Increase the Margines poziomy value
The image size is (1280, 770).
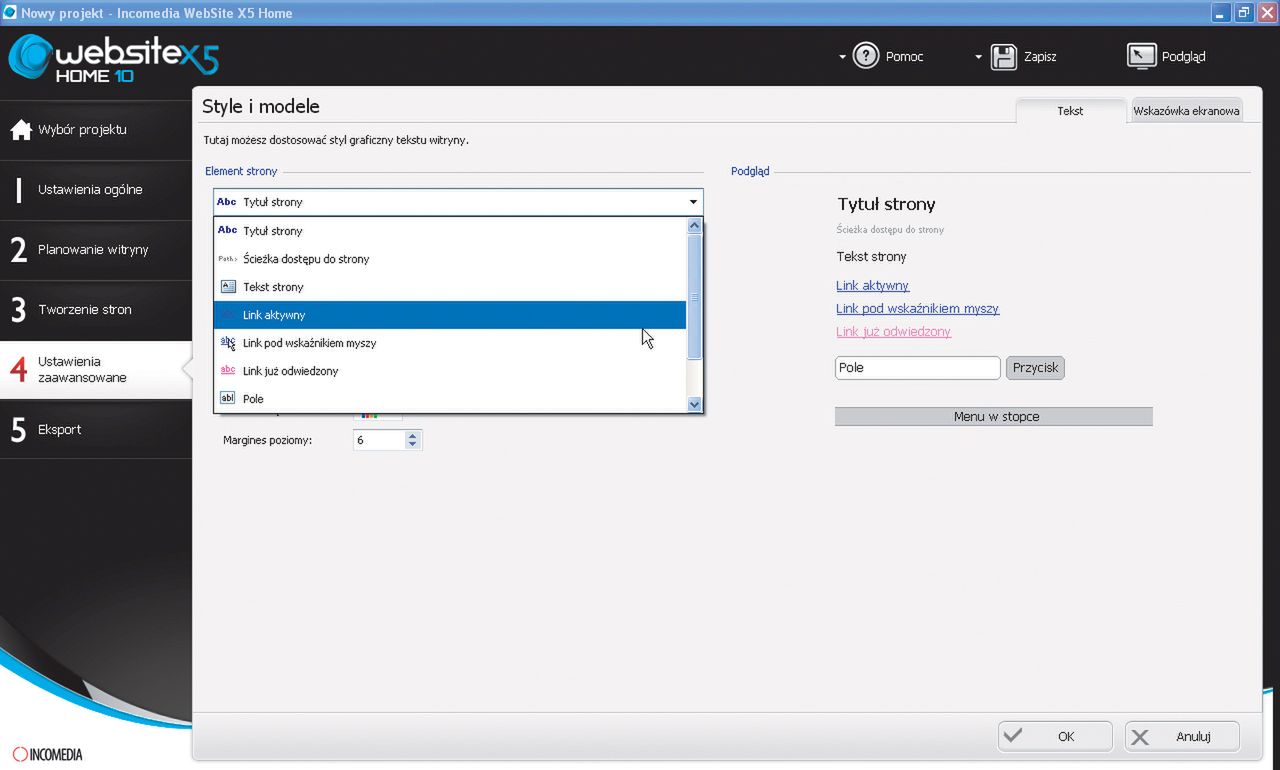(413, 435)
